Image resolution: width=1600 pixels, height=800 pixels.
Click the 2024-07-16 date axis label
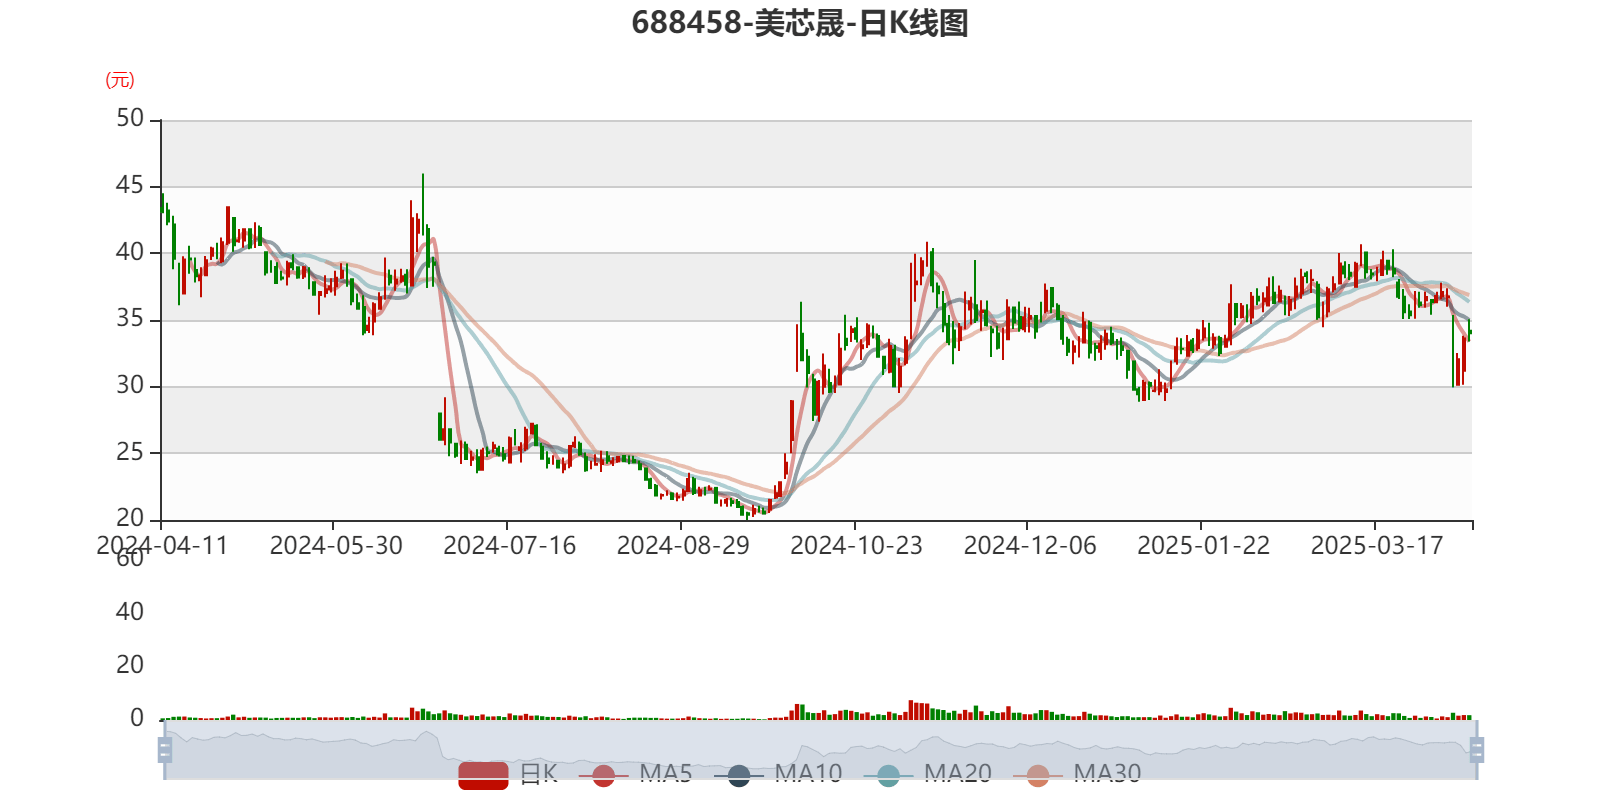[x=510, y=546]
